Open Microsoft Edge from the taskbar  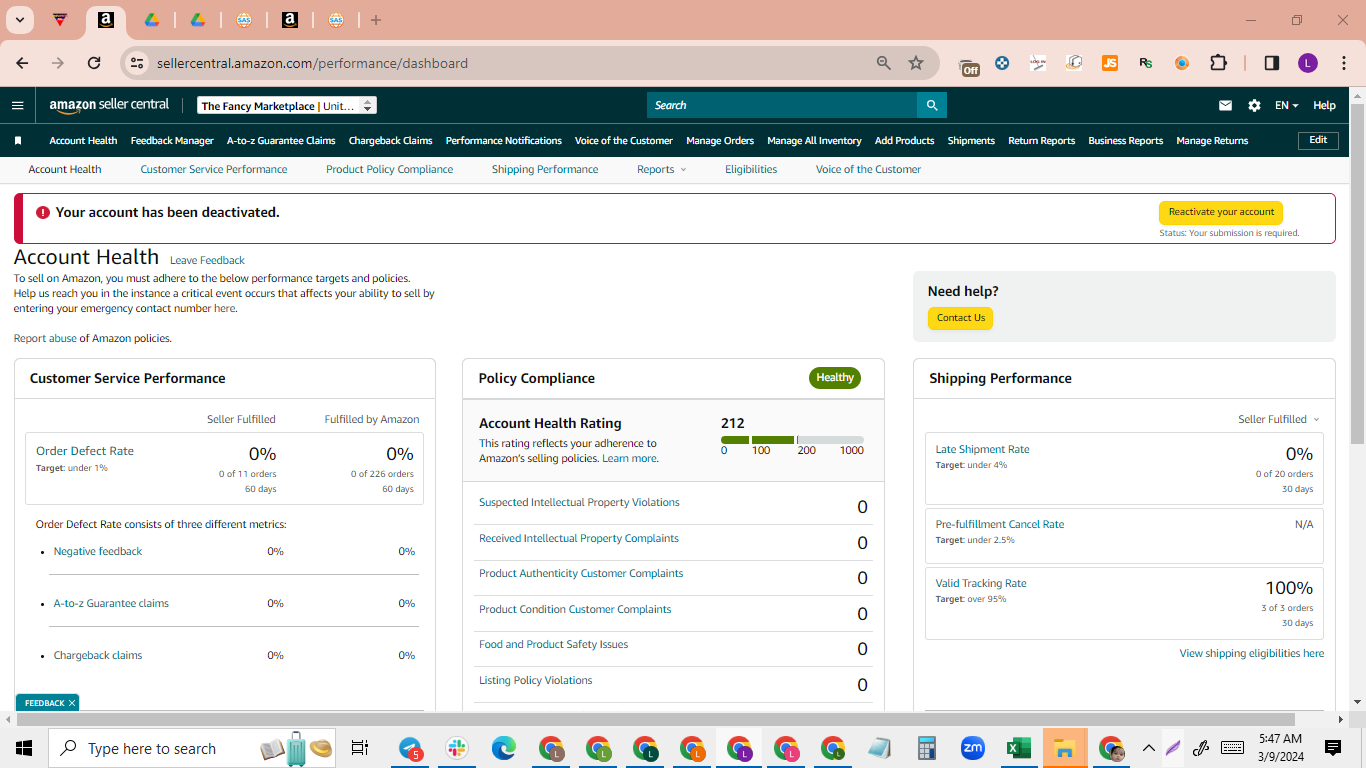pos(504,748)
